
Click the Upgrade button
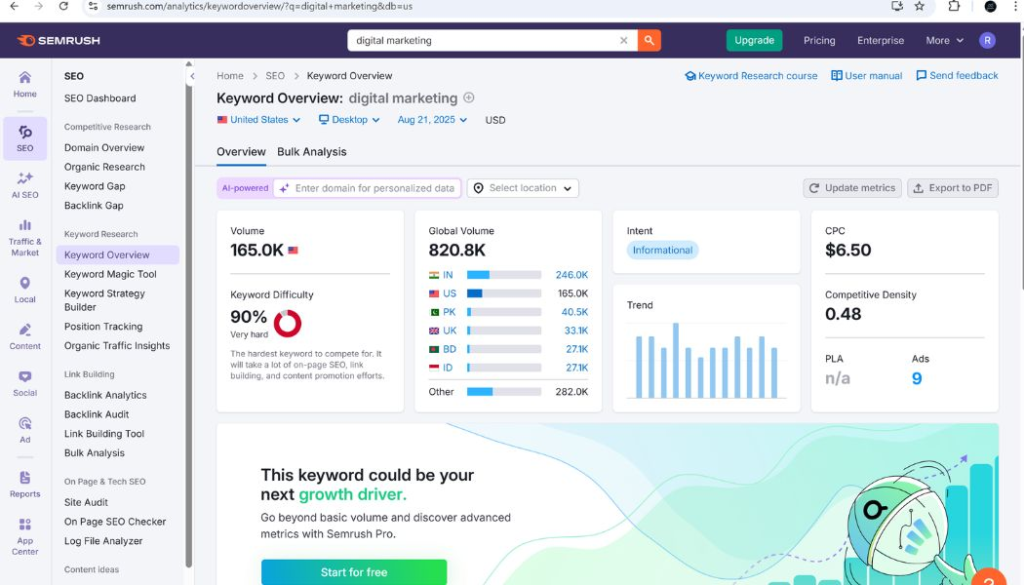754,40
